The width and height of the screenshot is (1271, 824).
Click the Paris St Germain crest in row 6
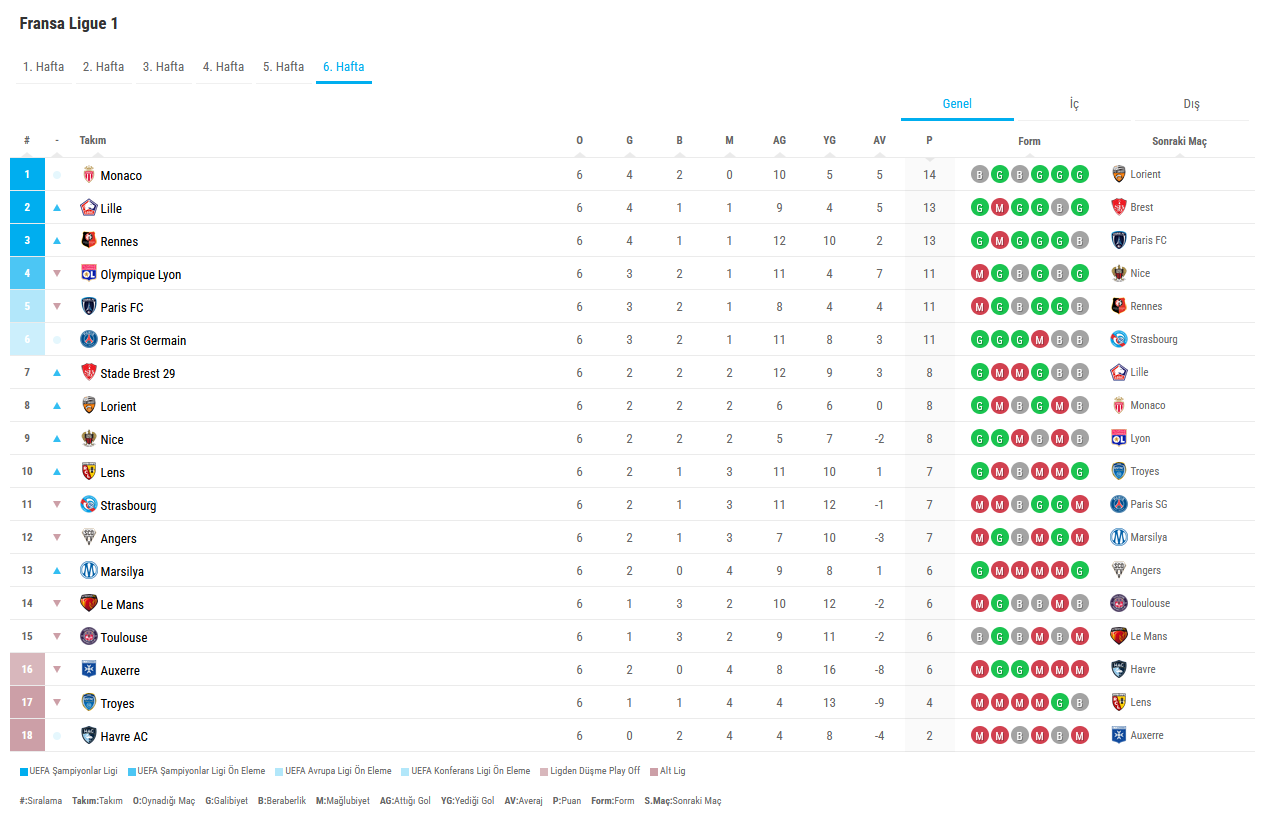(89, 340)
